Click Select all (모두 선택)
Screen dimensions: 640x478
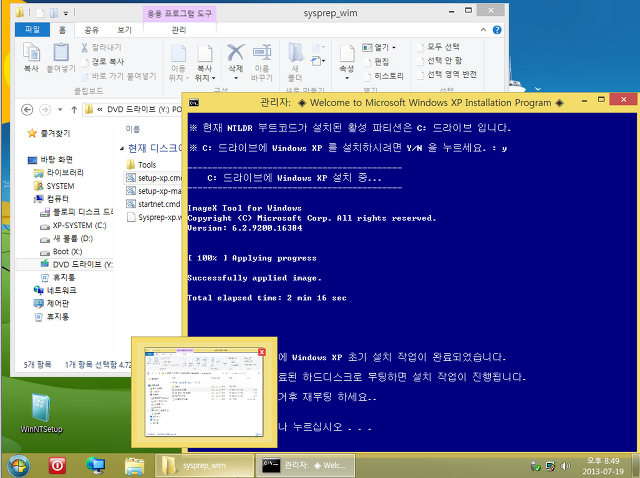point(438,47)
